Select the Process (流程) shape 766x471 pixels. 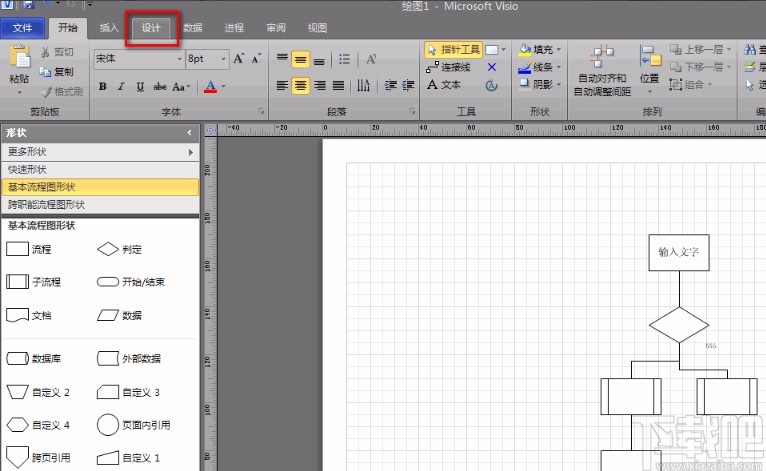[29, 249]
